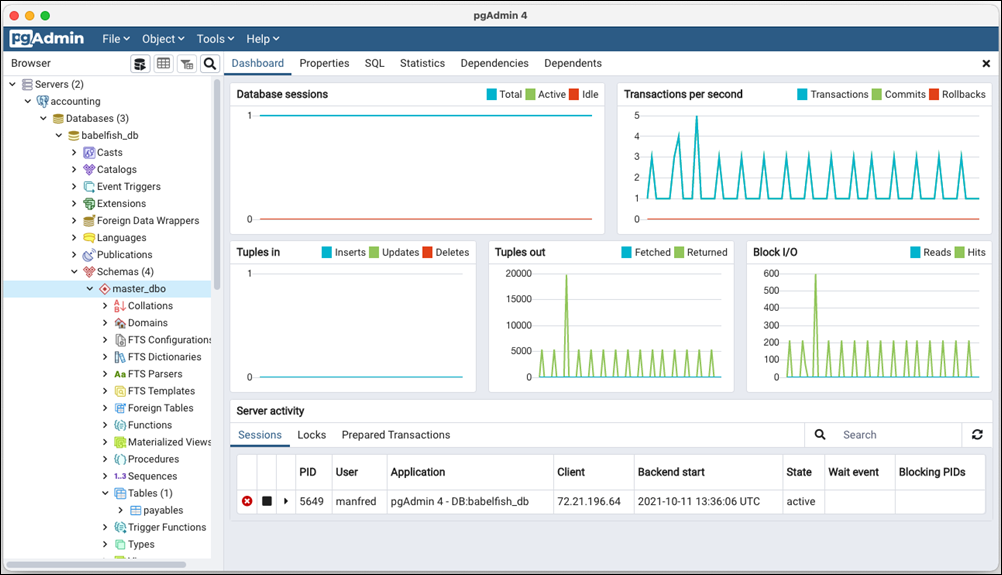The height and width of the screenshot is (575, 1002).
Task: Toggle Fetched series in Tuples out legend
Action: click(x=627, y=253)
